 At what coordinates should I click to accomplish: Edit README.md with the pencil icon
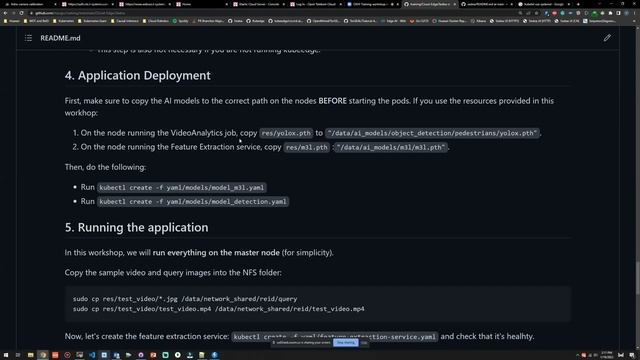607,38
